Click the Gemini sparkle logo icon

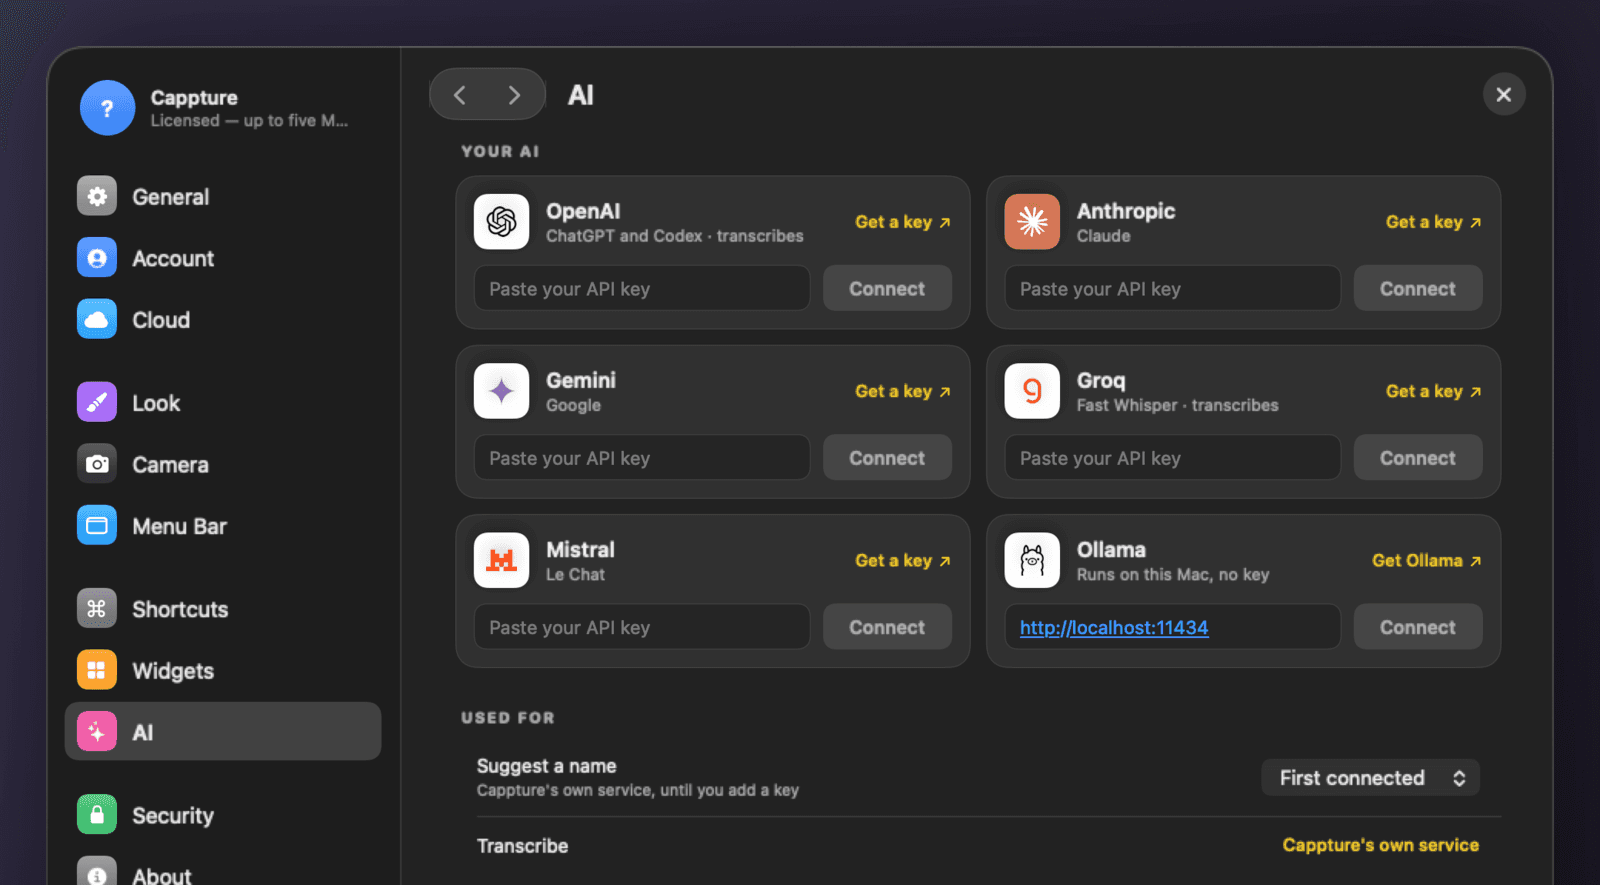[x=501, y=391]
